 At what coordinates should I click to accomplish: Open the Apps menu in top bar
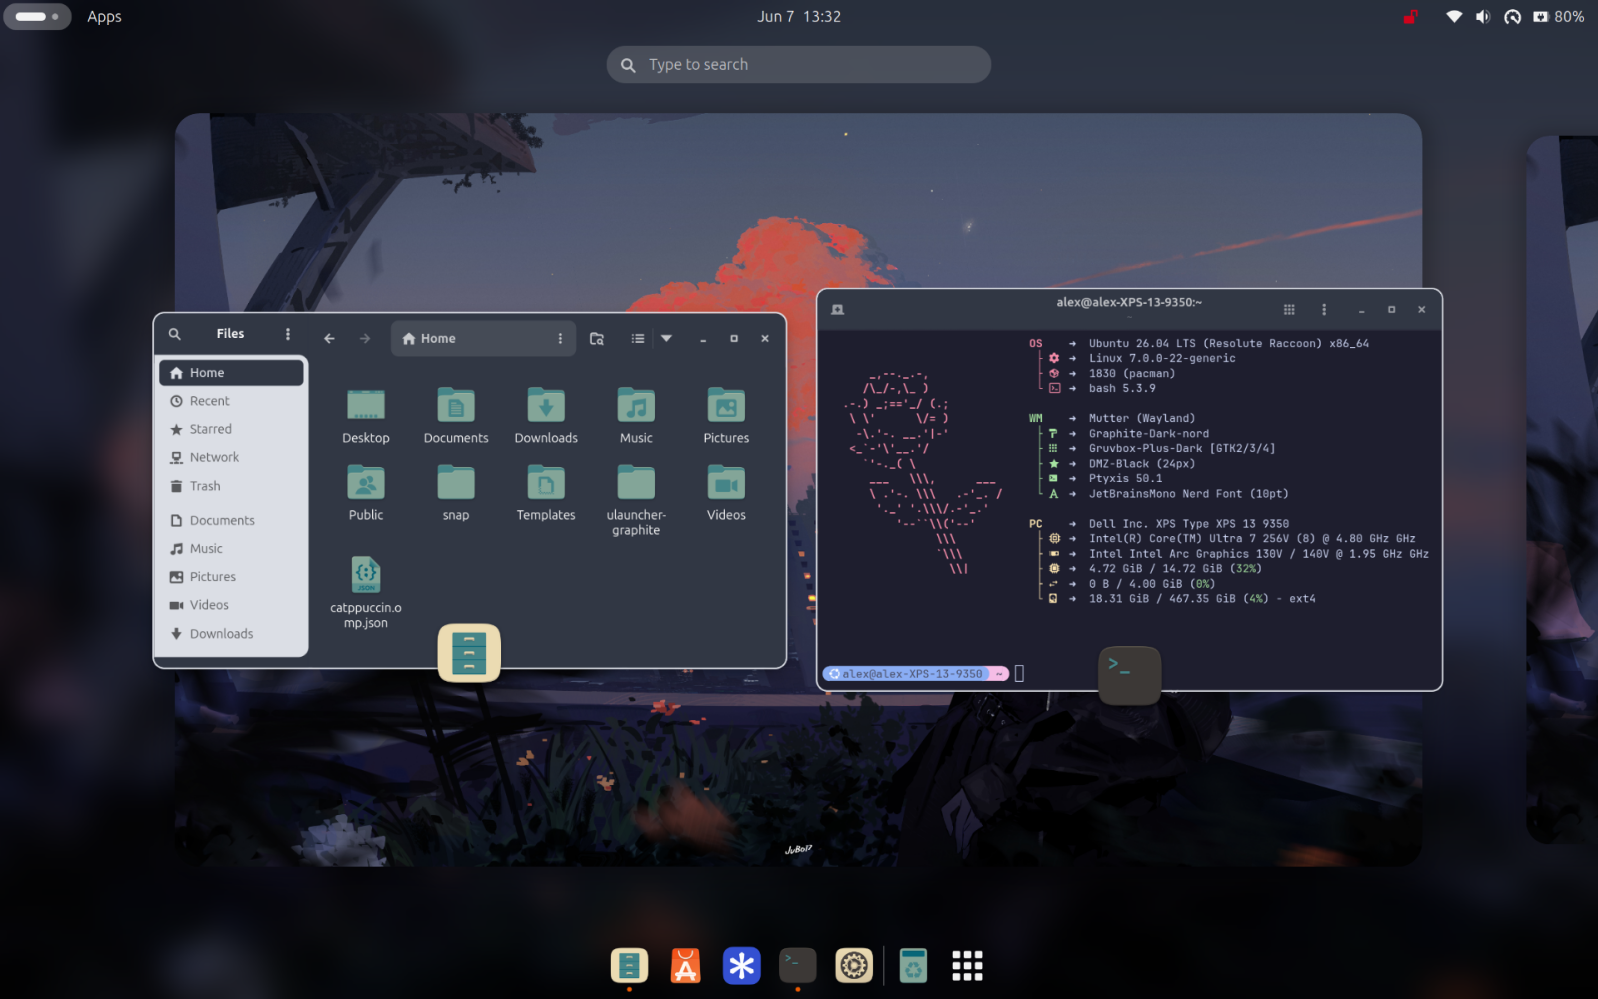pyautogui.click(x=104, y=17)
